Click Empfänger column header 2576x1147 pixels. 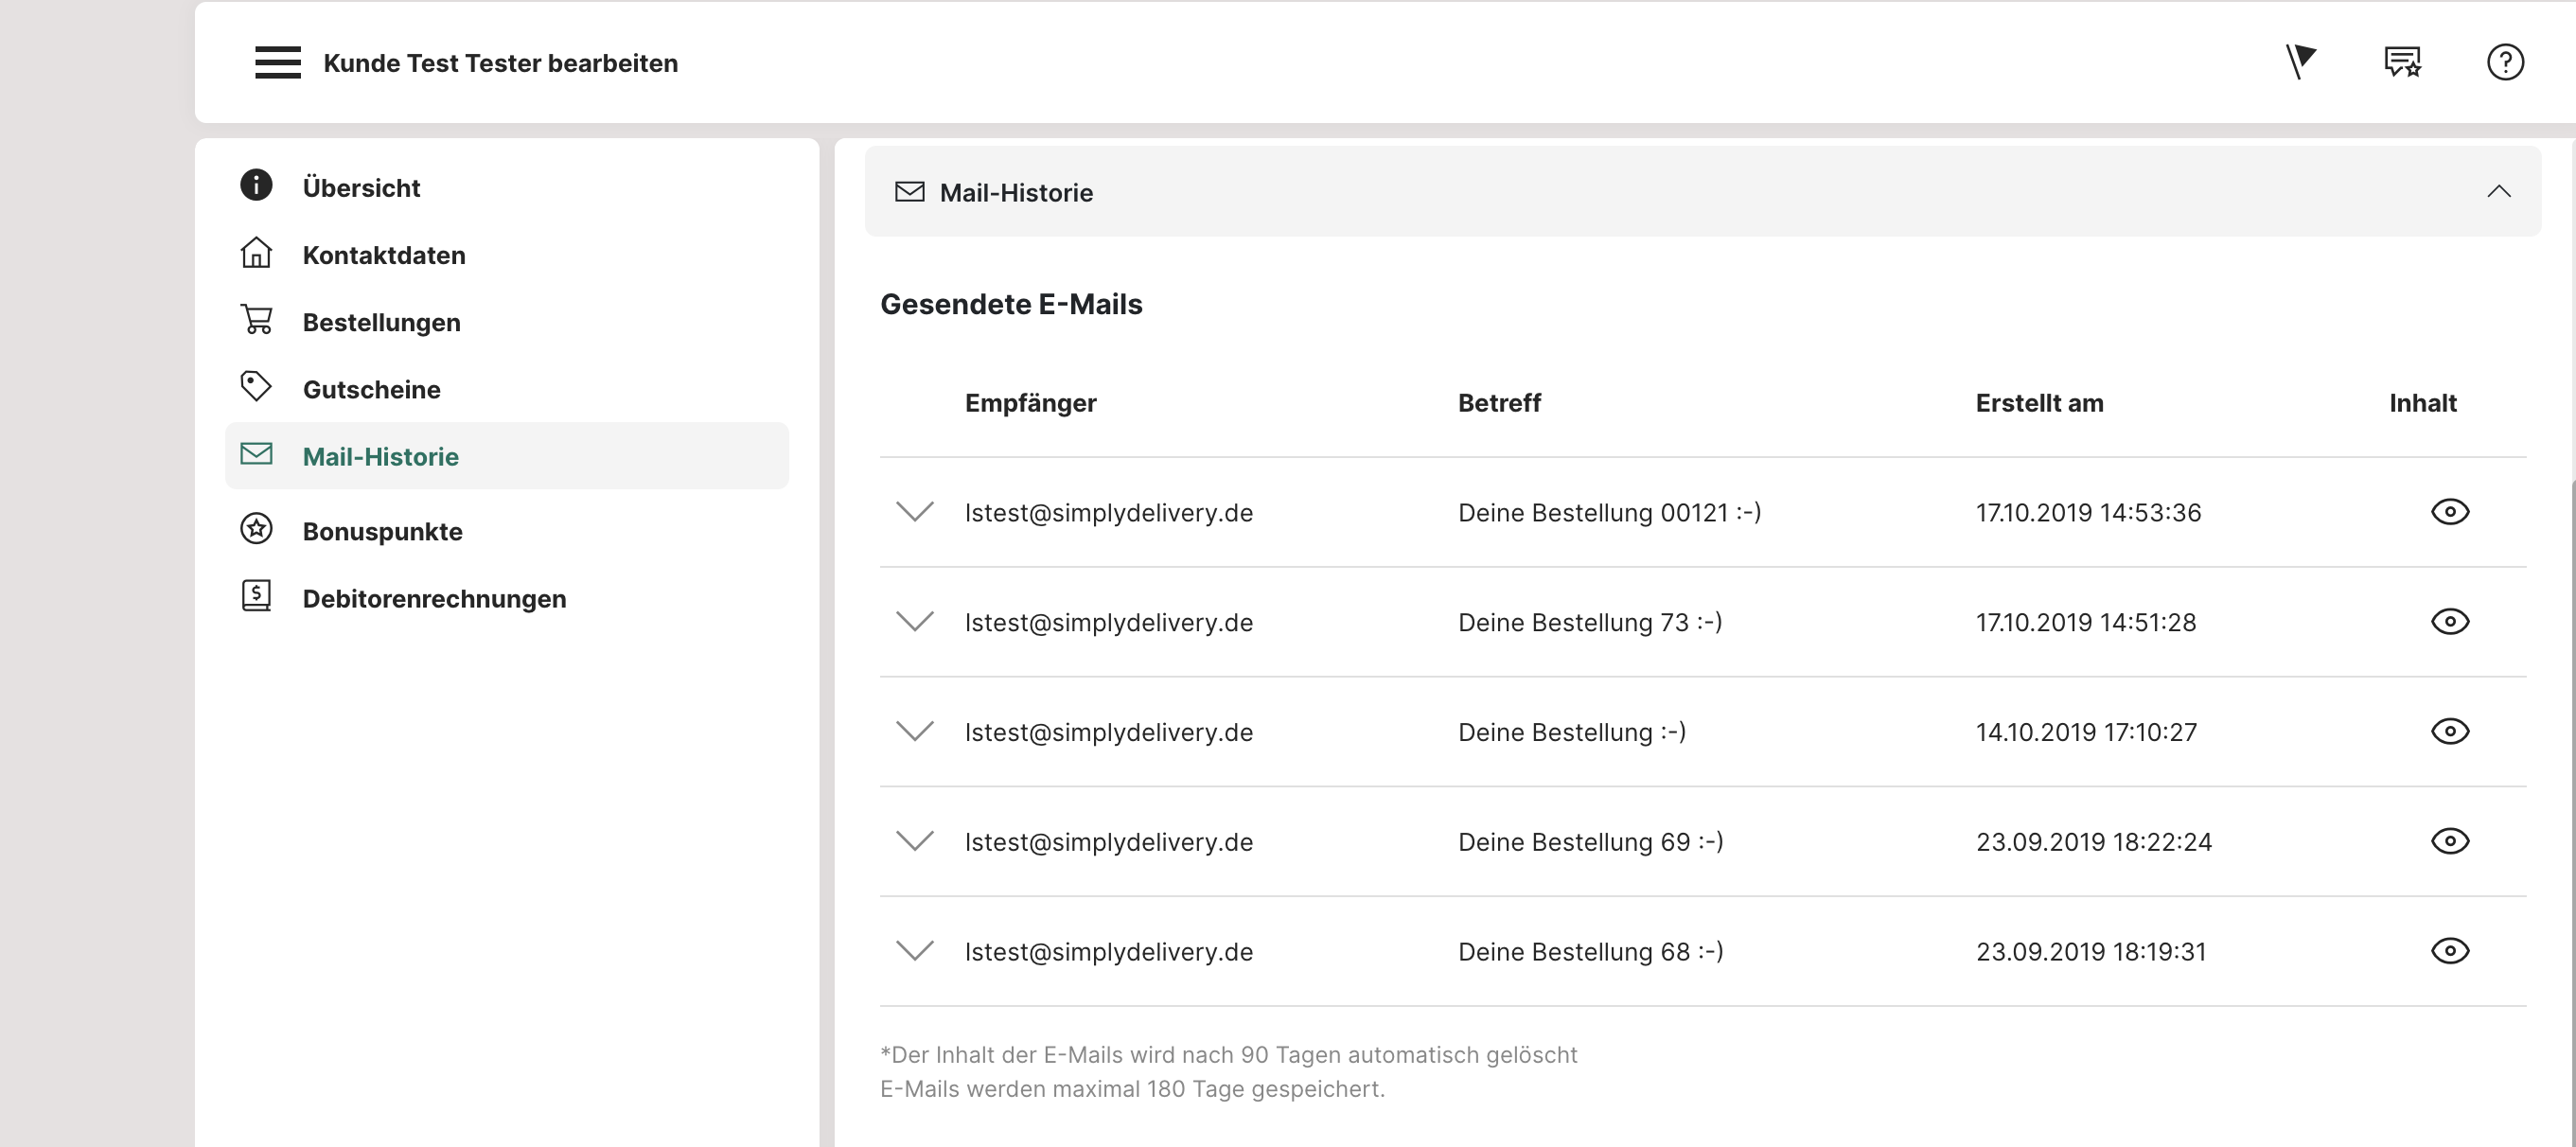click(x=1030, y=403)
